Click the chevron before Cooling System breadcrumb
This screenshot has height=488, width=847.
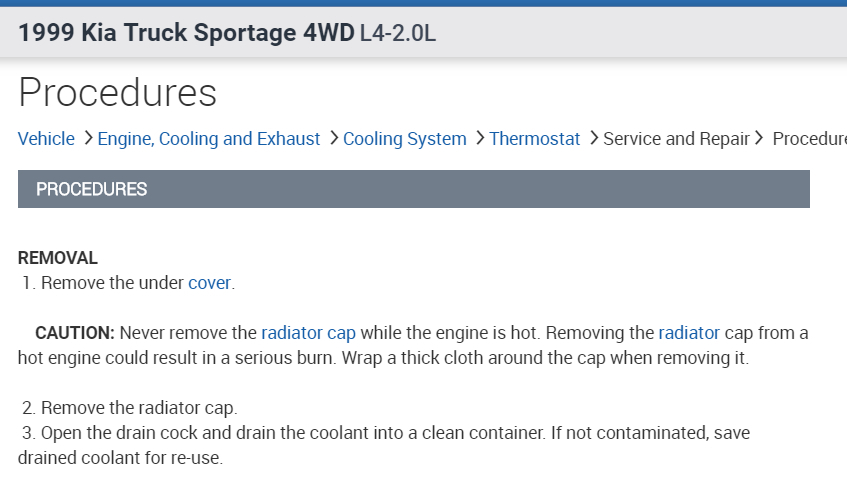click(333, 138)
